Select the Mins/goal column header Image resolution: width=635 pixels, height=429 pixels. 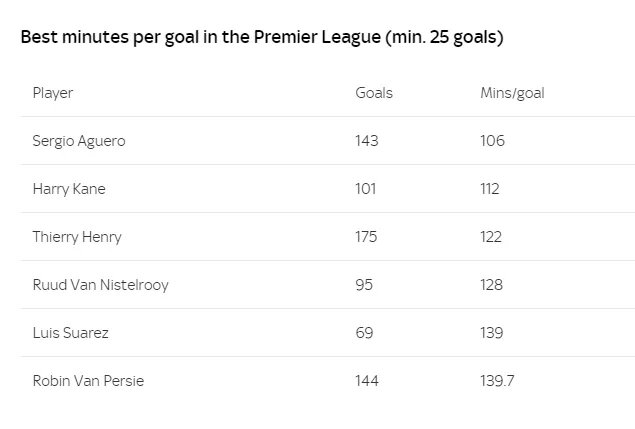pos(512,93)
